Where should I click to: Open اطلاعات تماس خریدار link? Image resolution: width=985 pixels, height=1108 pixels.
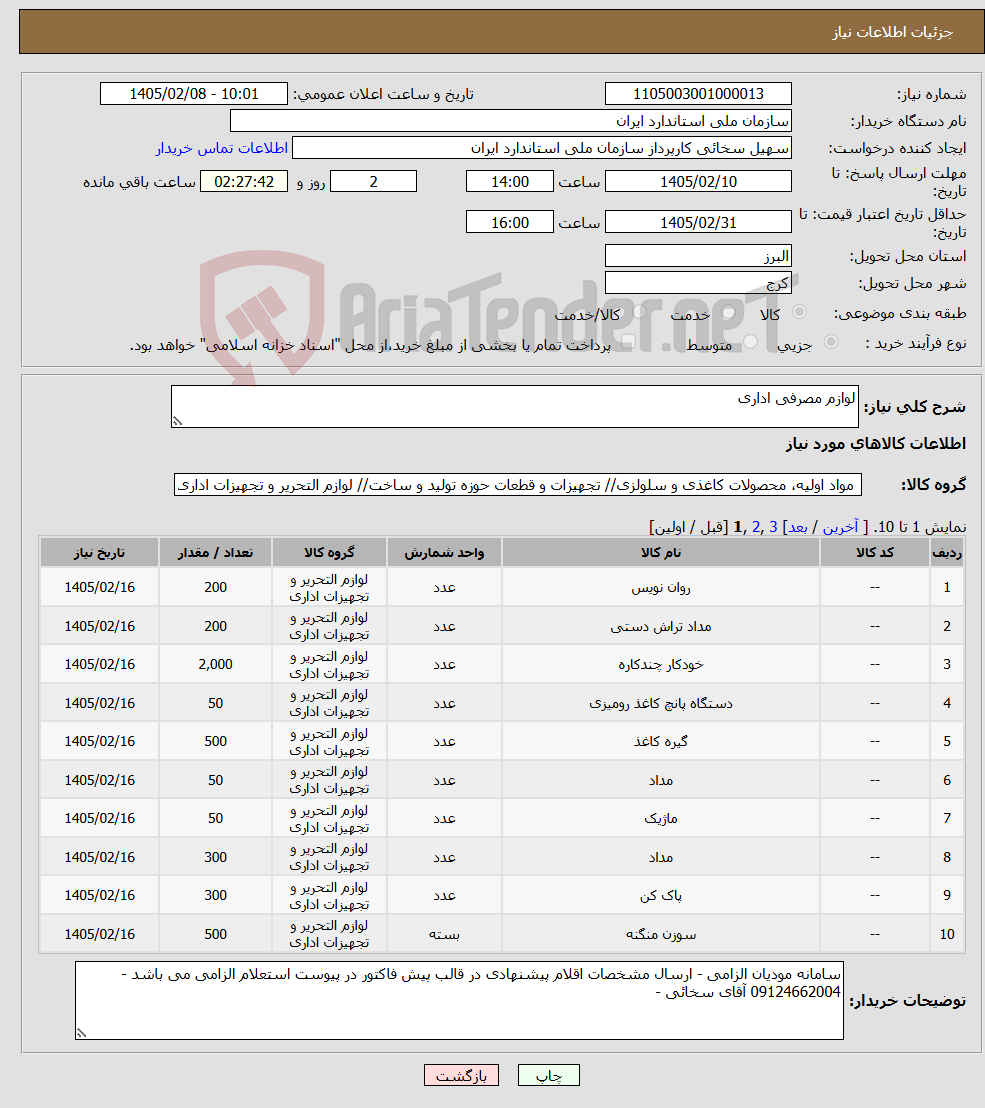point(222,148)
